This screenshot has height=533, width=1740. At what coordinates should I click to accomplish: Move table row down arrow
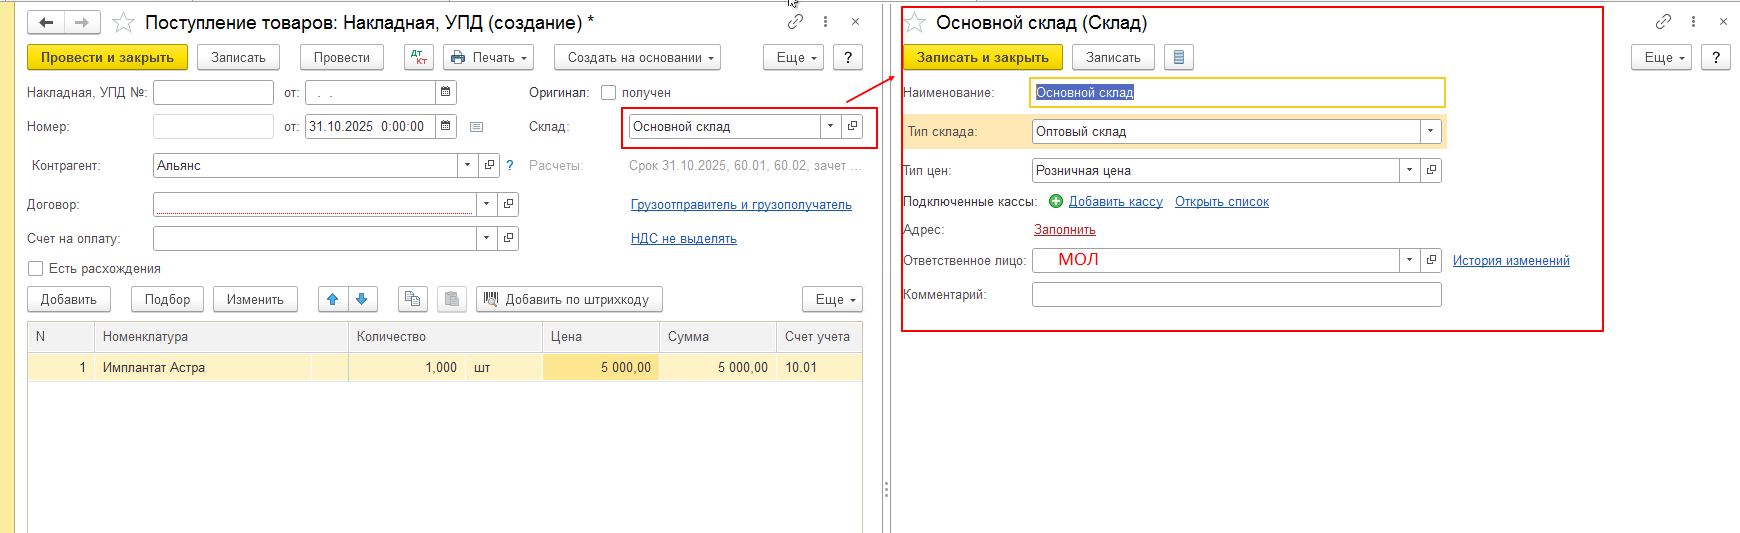click(362, 299)
